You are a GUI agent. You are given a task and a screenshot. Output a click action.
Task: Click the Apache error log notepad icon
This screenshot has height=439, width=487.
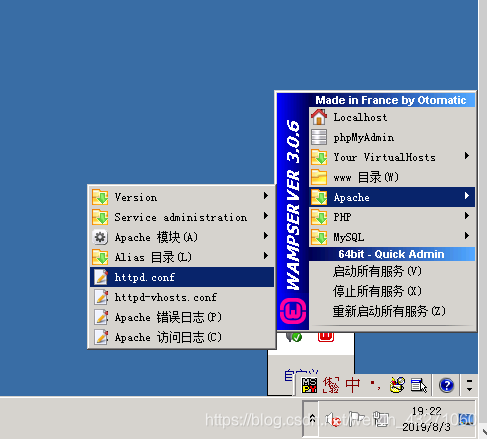point(101,317)
